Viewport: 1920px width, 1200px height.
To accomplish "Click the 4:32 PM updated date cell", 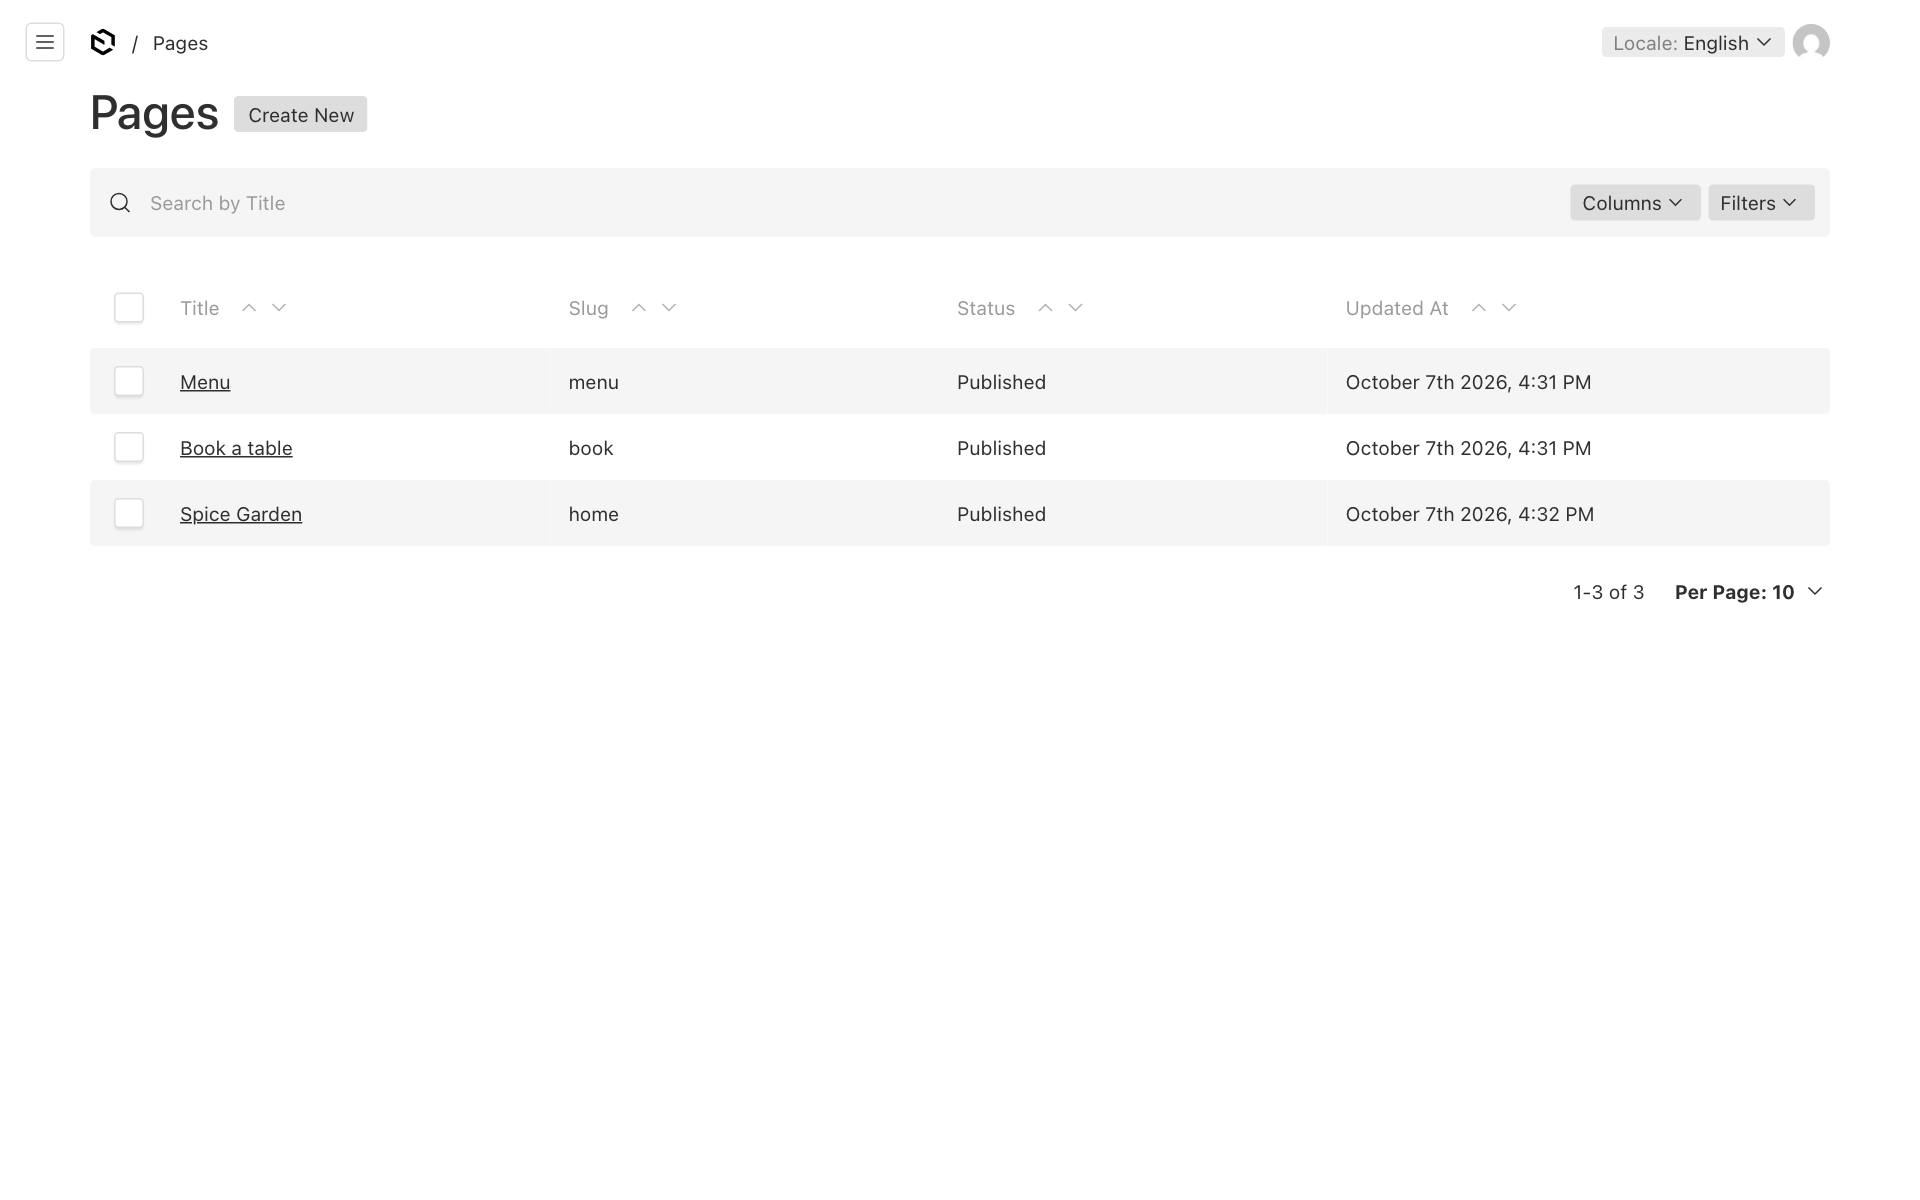I will (1470, 514).
